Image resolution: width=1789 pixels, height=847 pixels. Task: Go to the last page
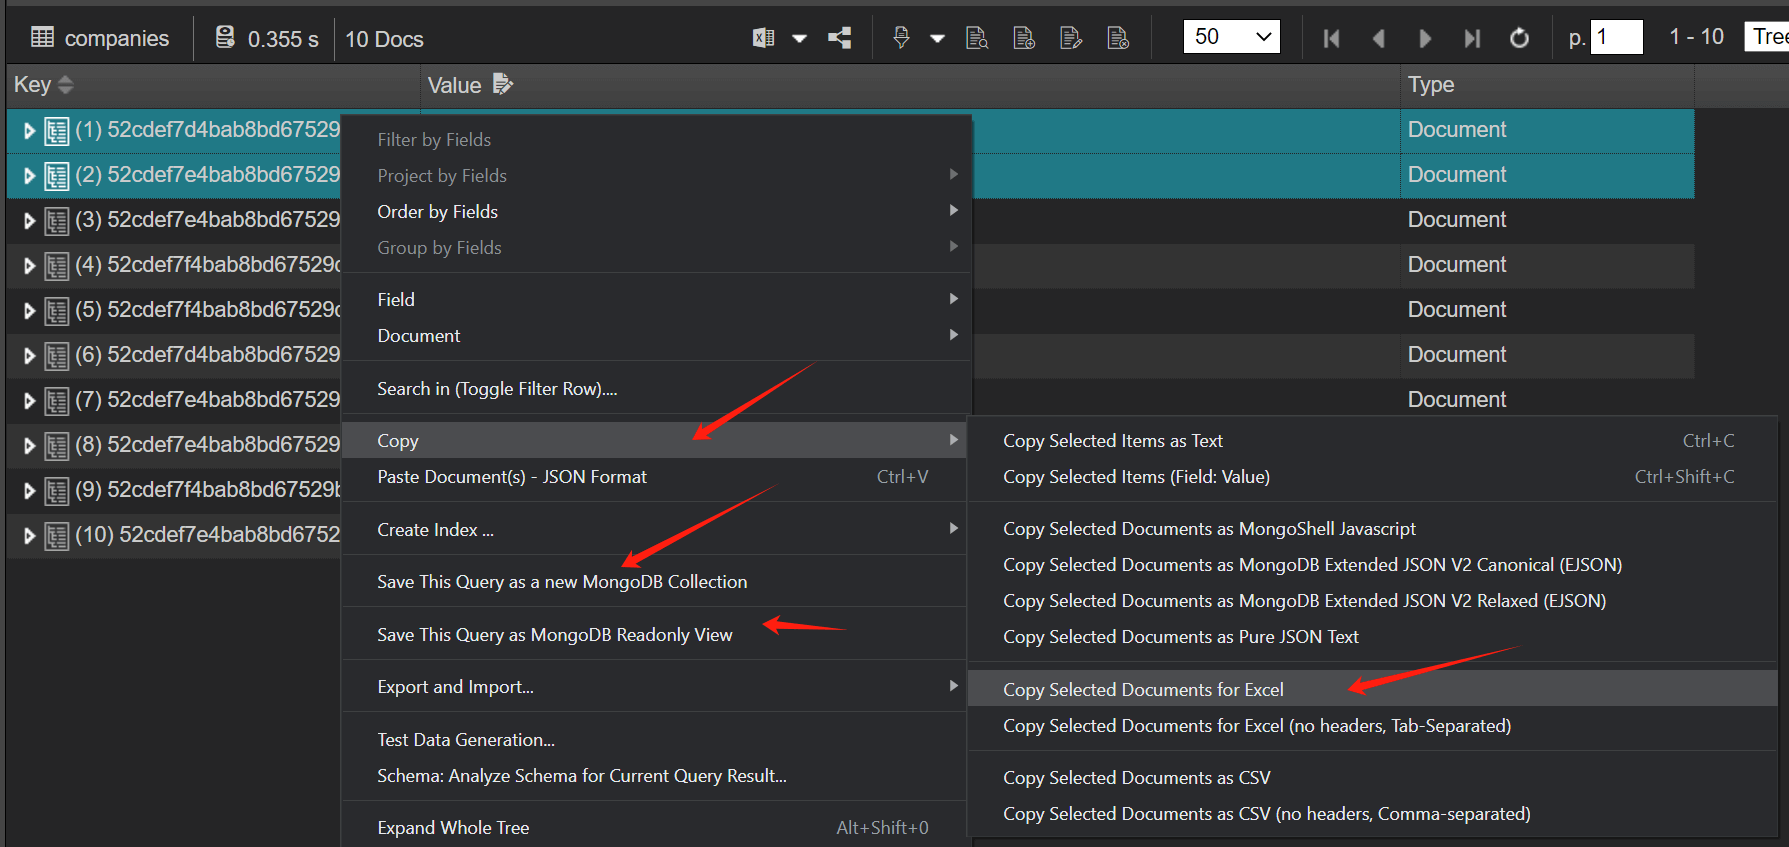(x=1472, y=38)
